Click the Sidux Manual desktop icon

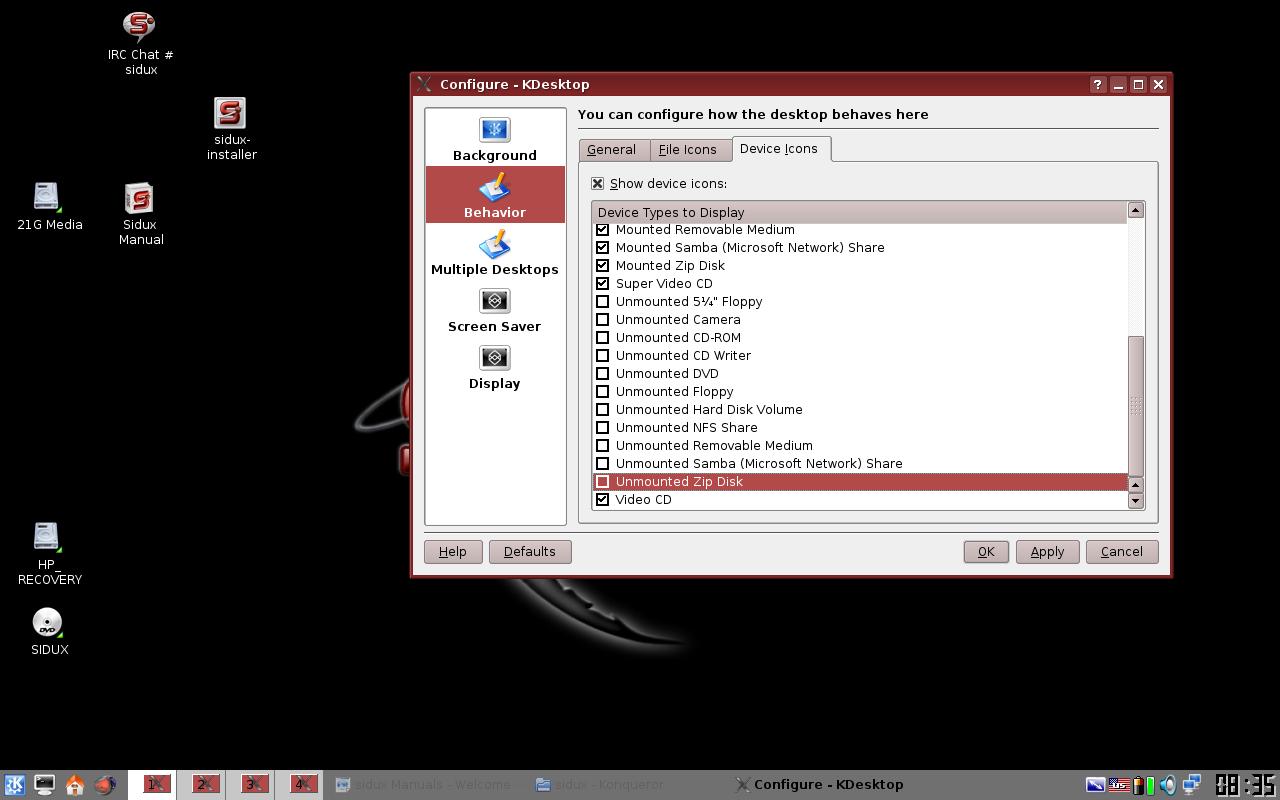[140, 214]
